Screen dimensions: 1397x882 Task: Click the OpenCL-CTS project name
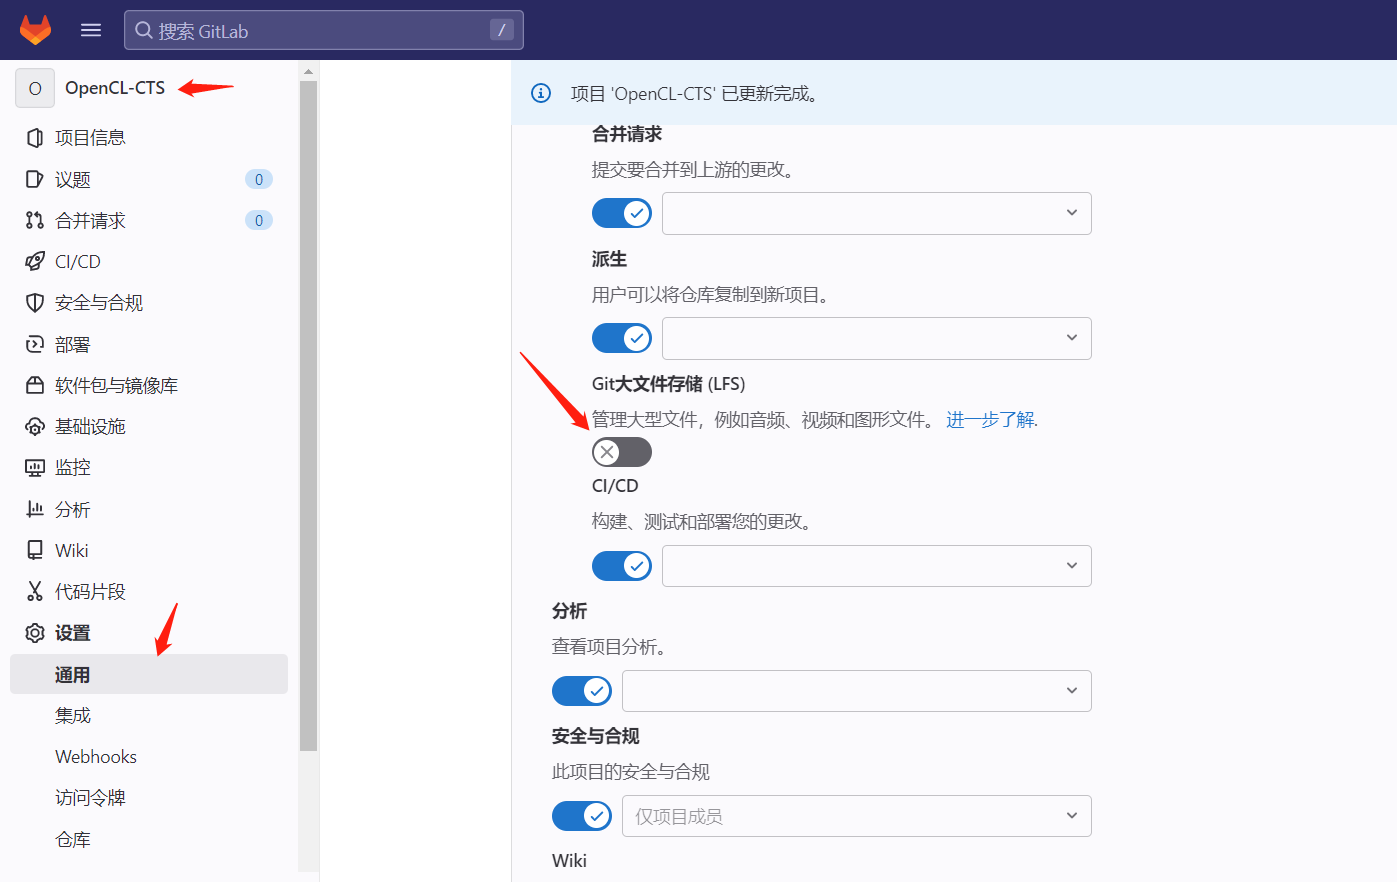tap(115, 88)
